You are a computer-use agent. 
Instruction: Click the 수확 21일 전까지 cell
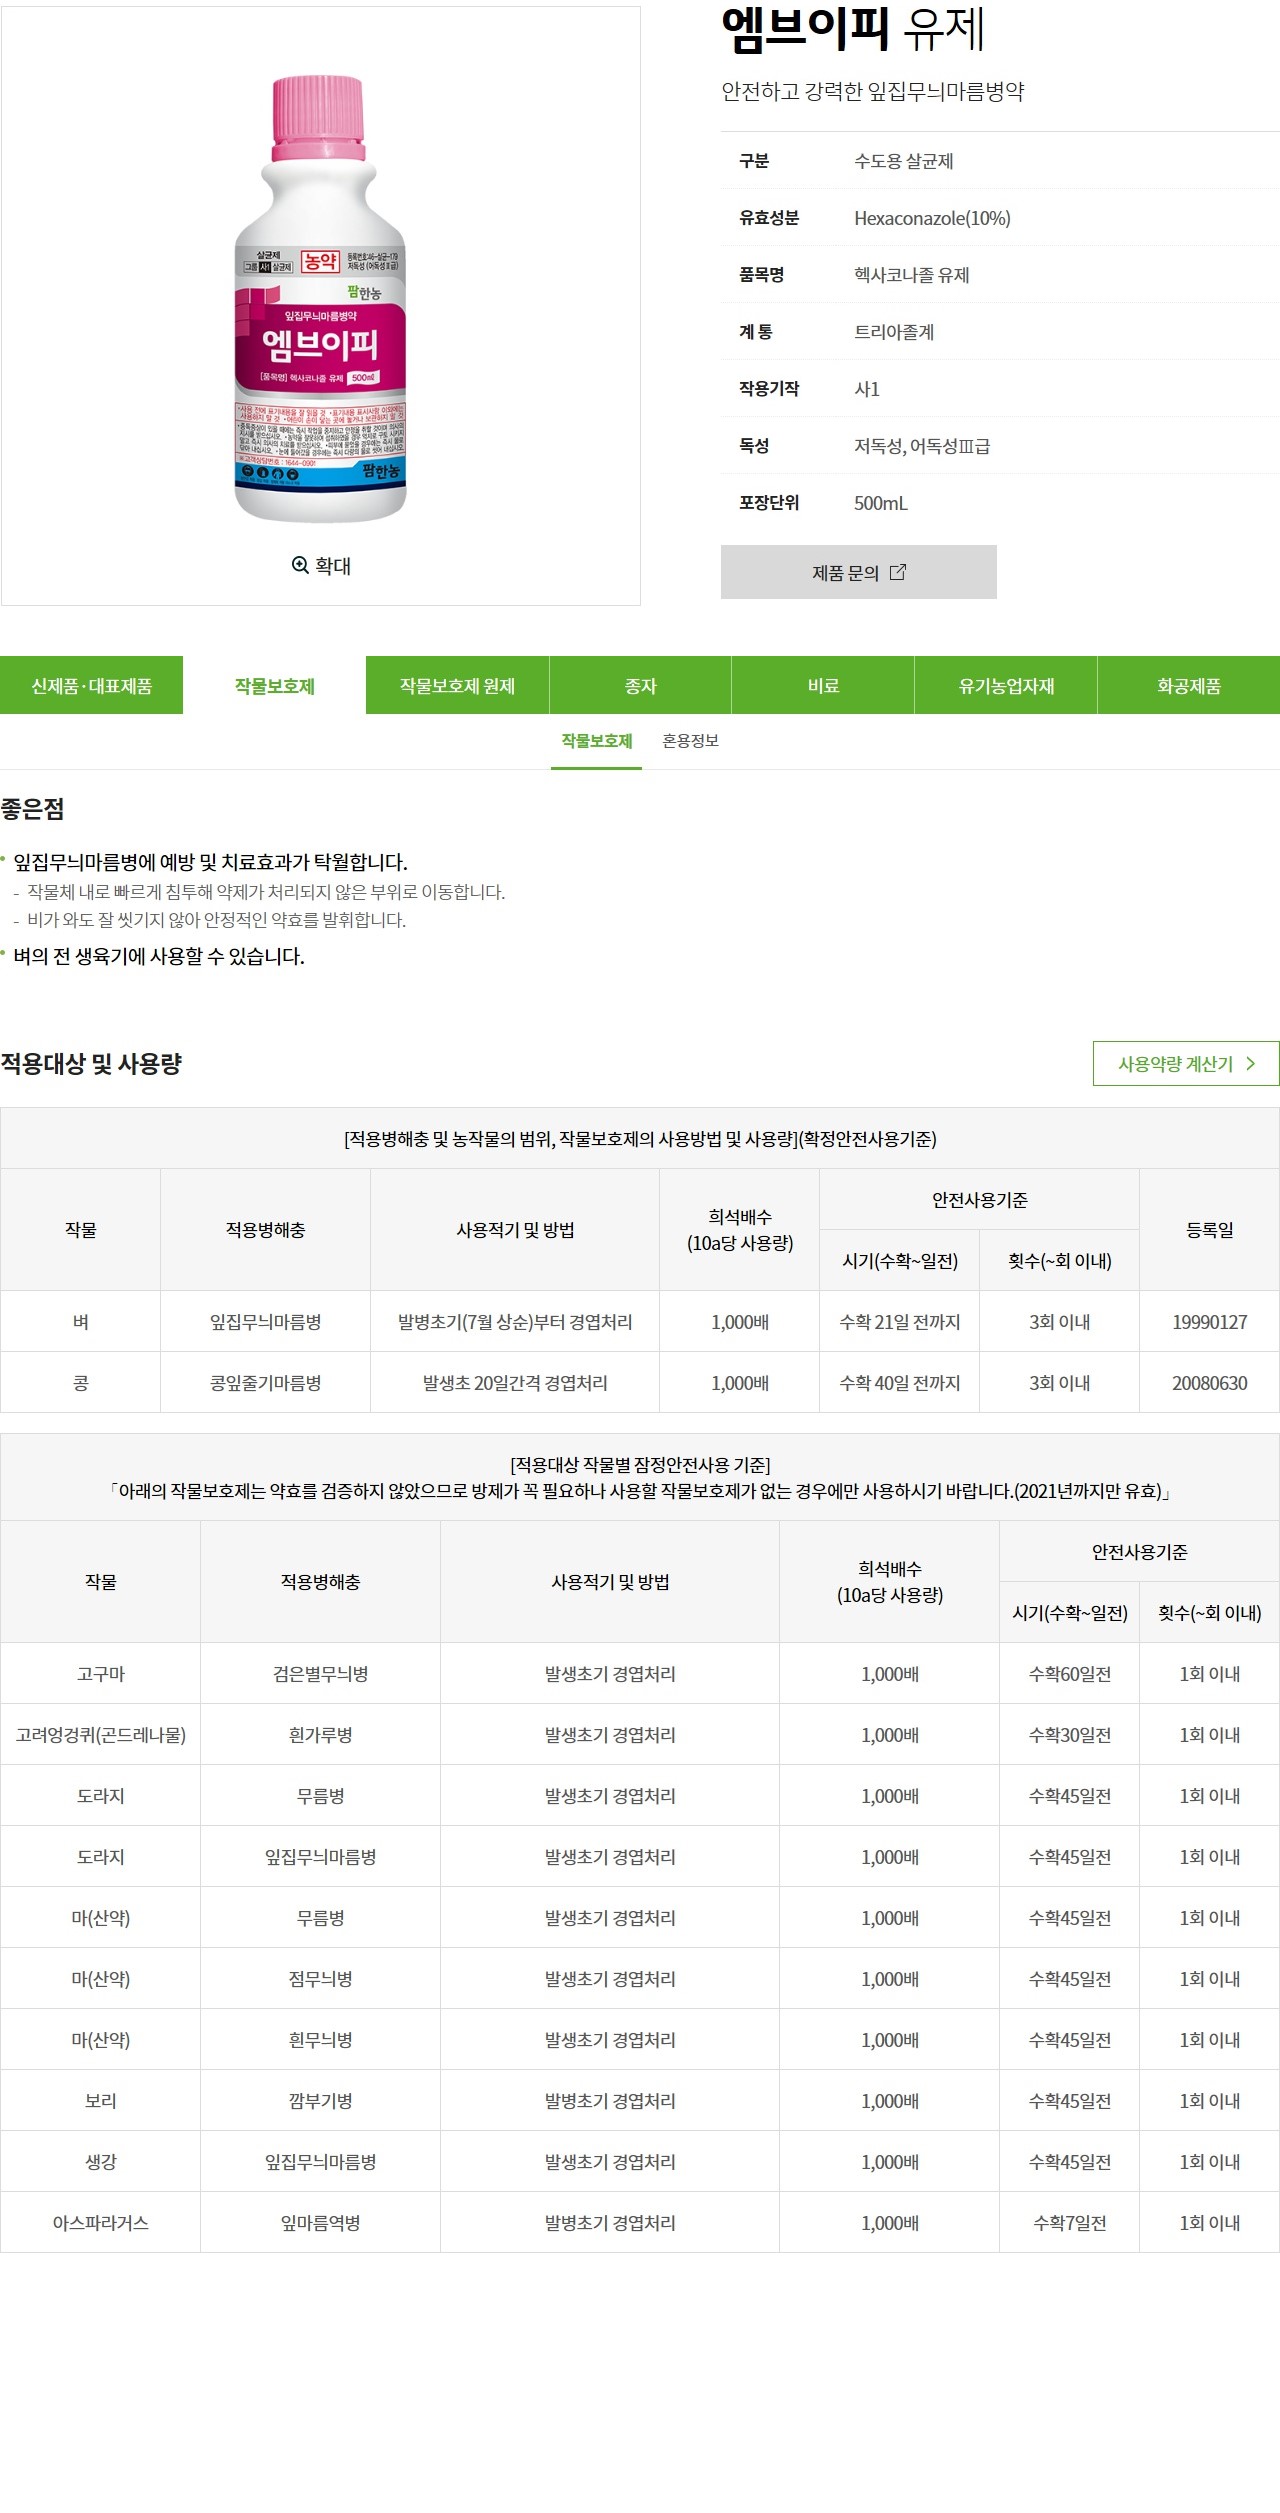tap(899, 1322)
